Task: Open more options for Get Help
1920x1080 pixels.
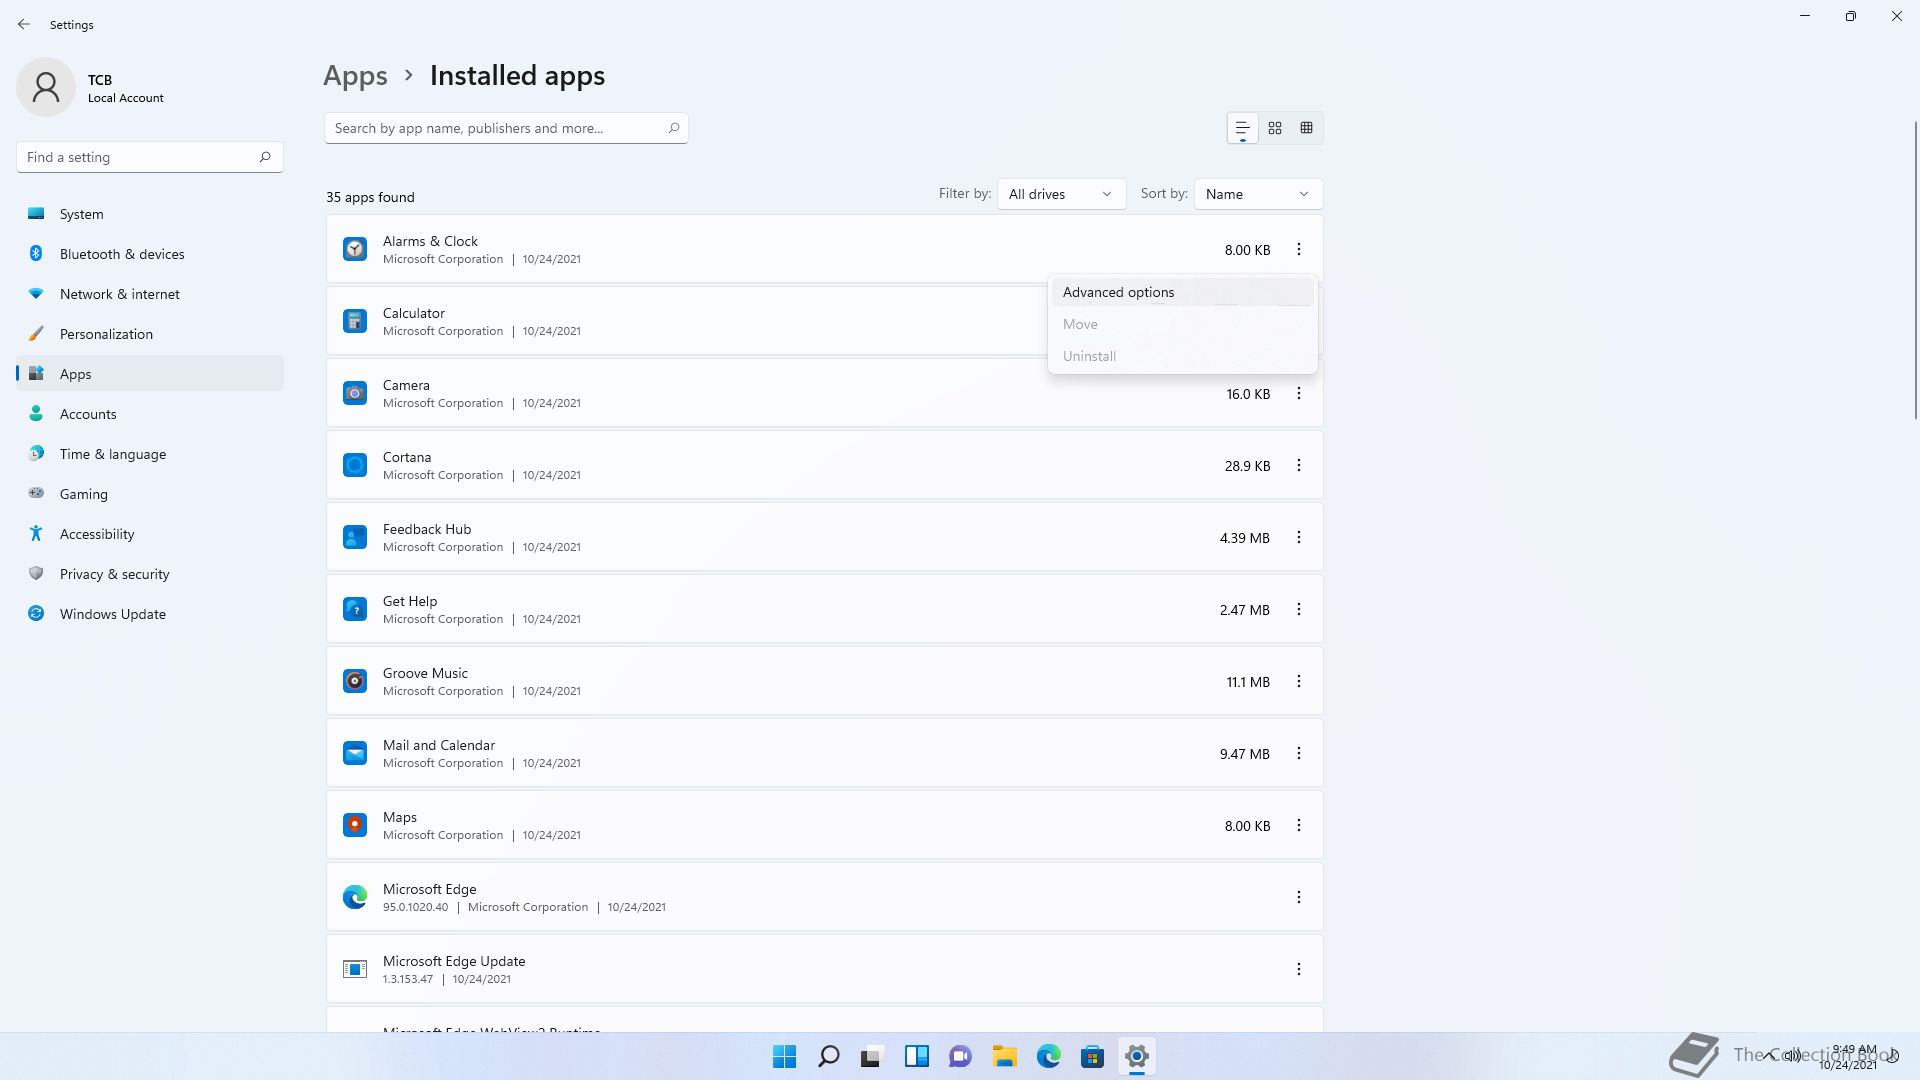Action: point(1299,609)
